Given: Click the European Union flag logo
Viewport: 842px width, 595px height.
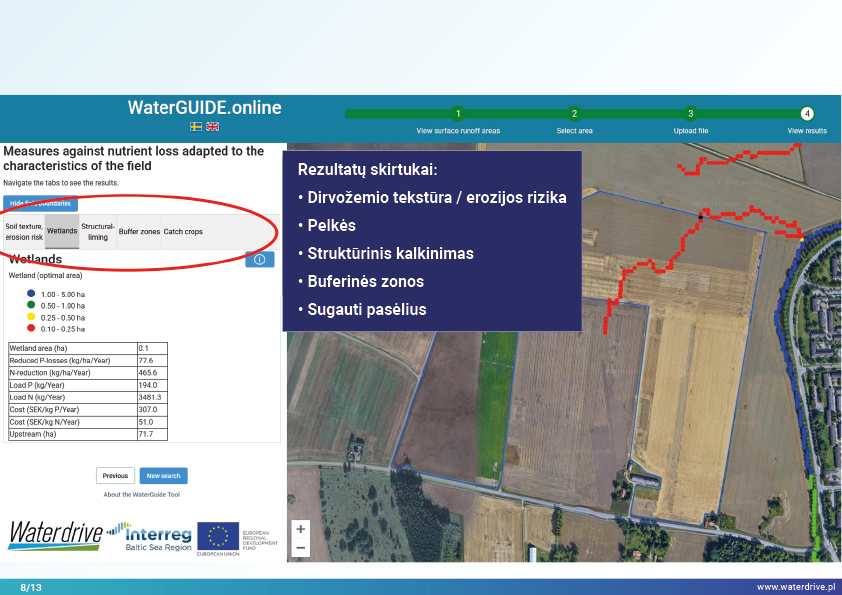Looking at the screenshot, I should point(217,538).
